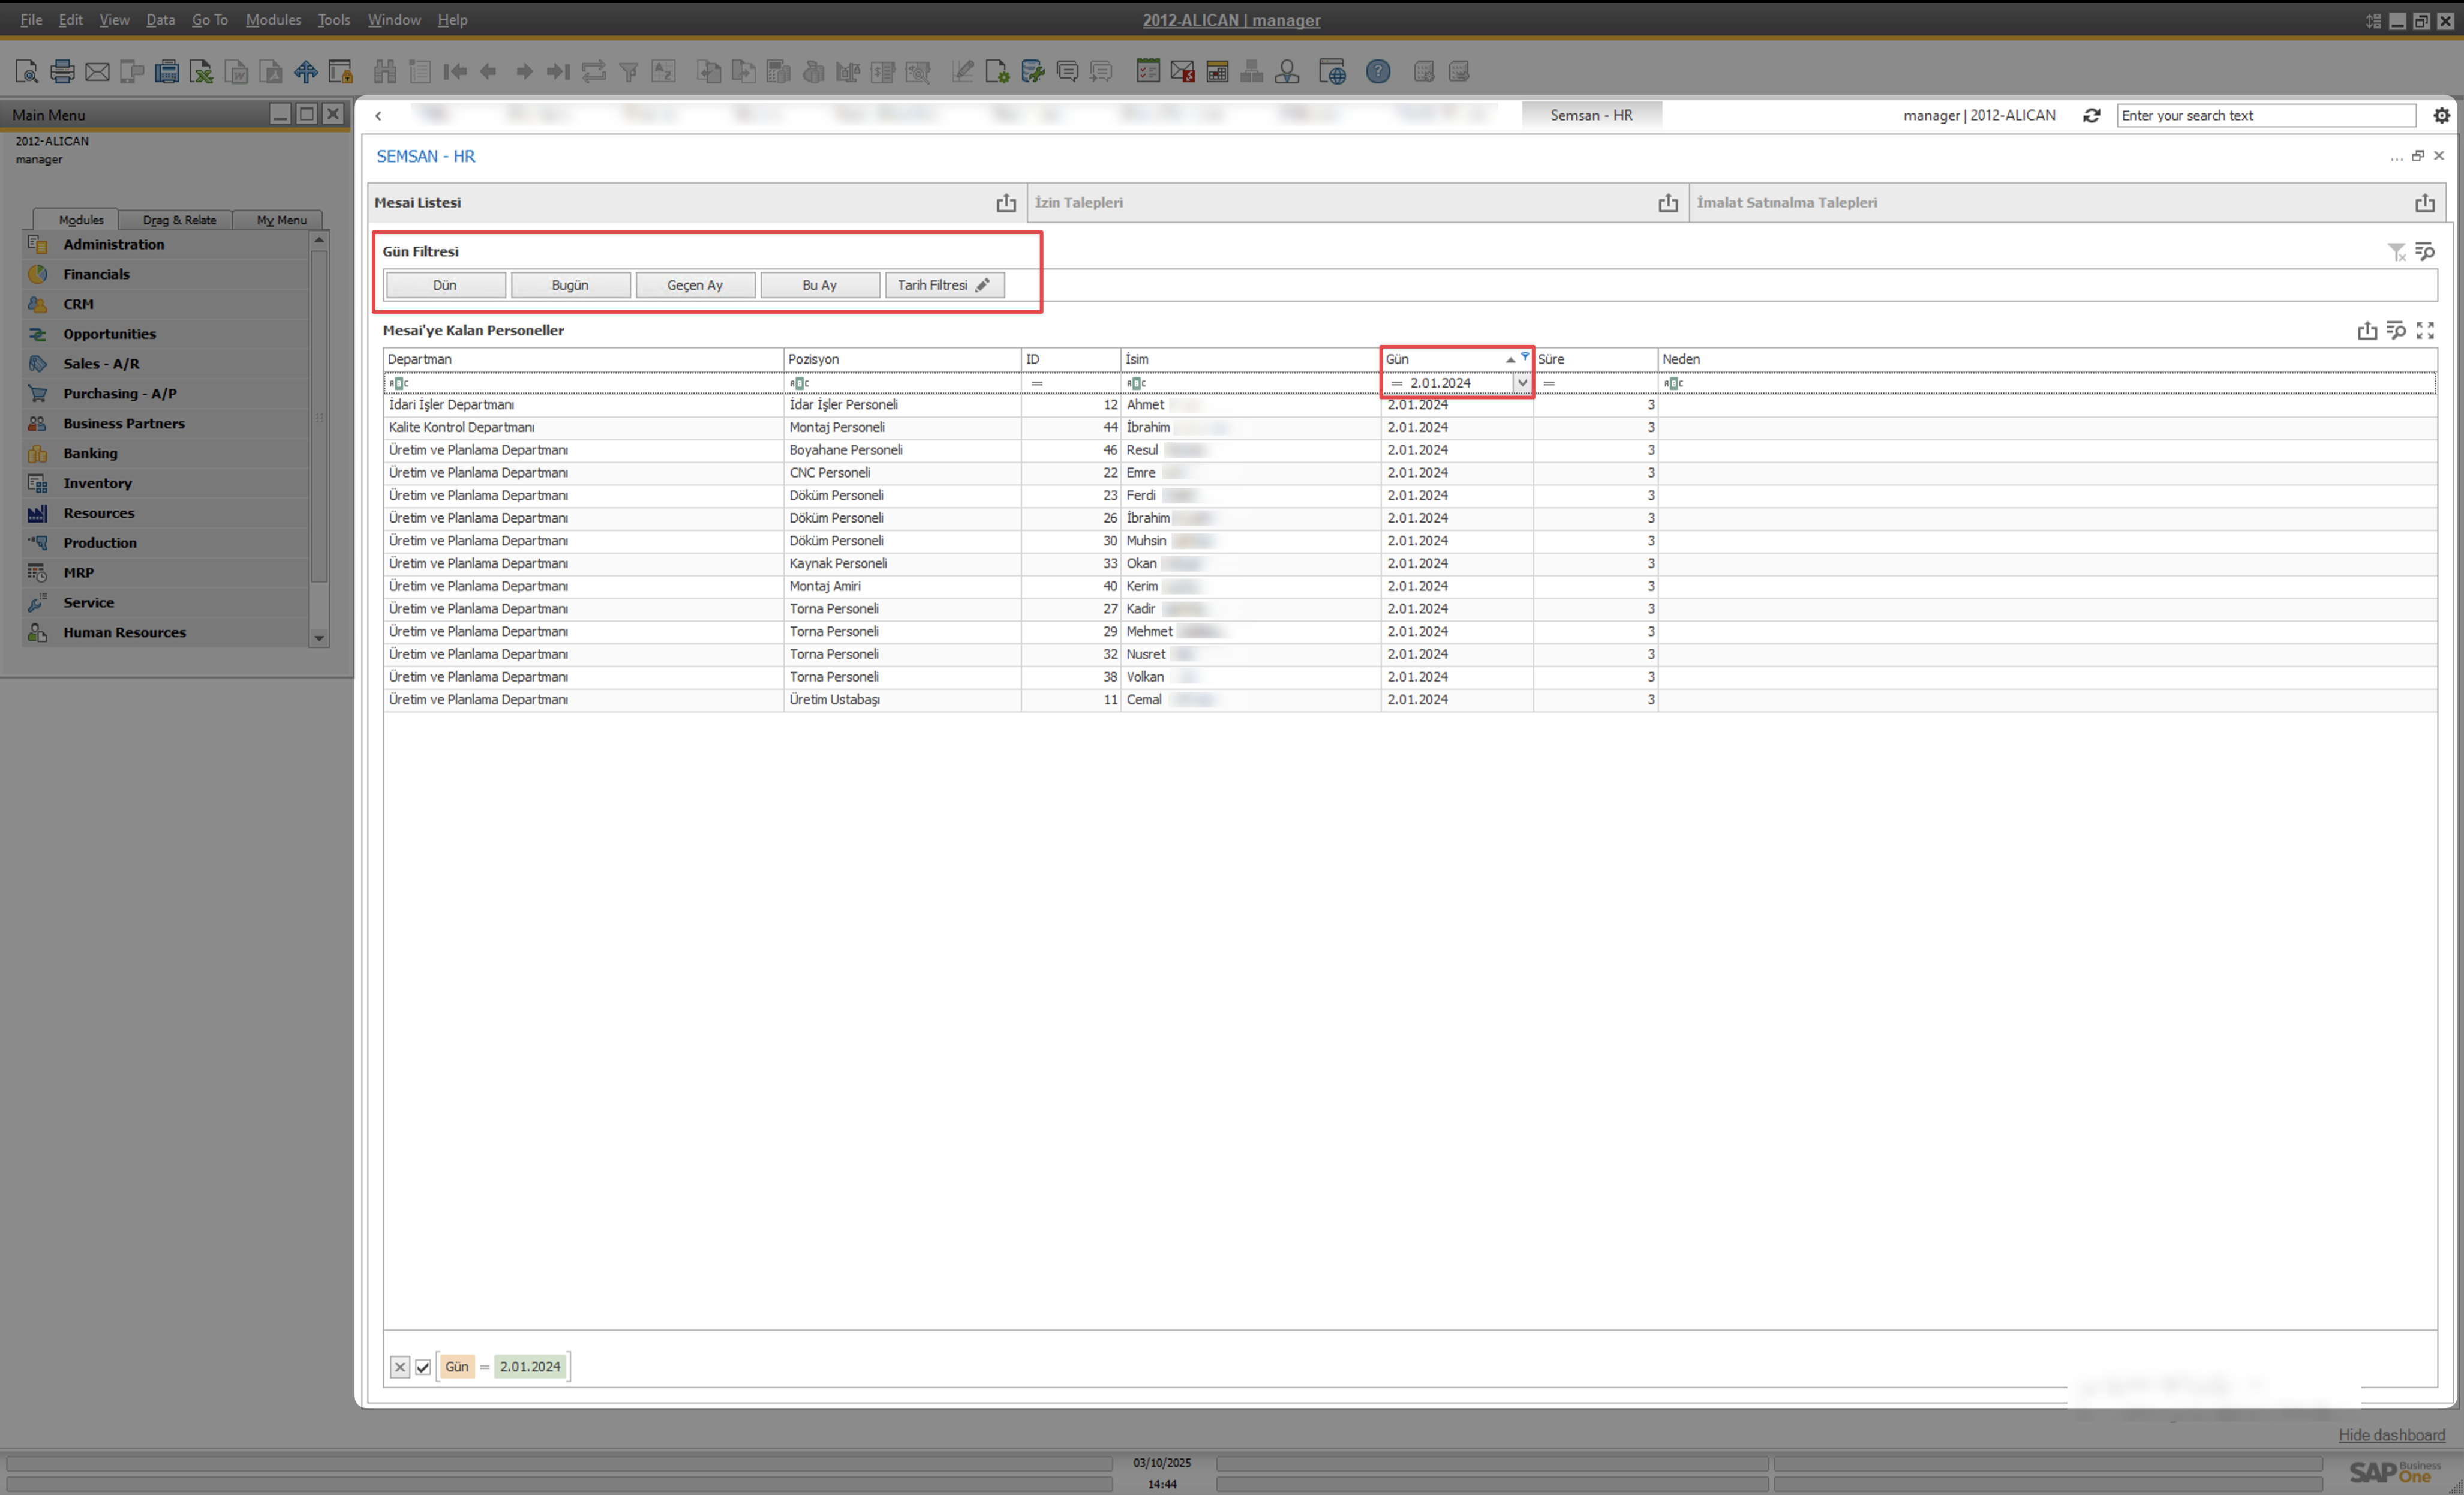Remove the active filter with the X box

400,1367
